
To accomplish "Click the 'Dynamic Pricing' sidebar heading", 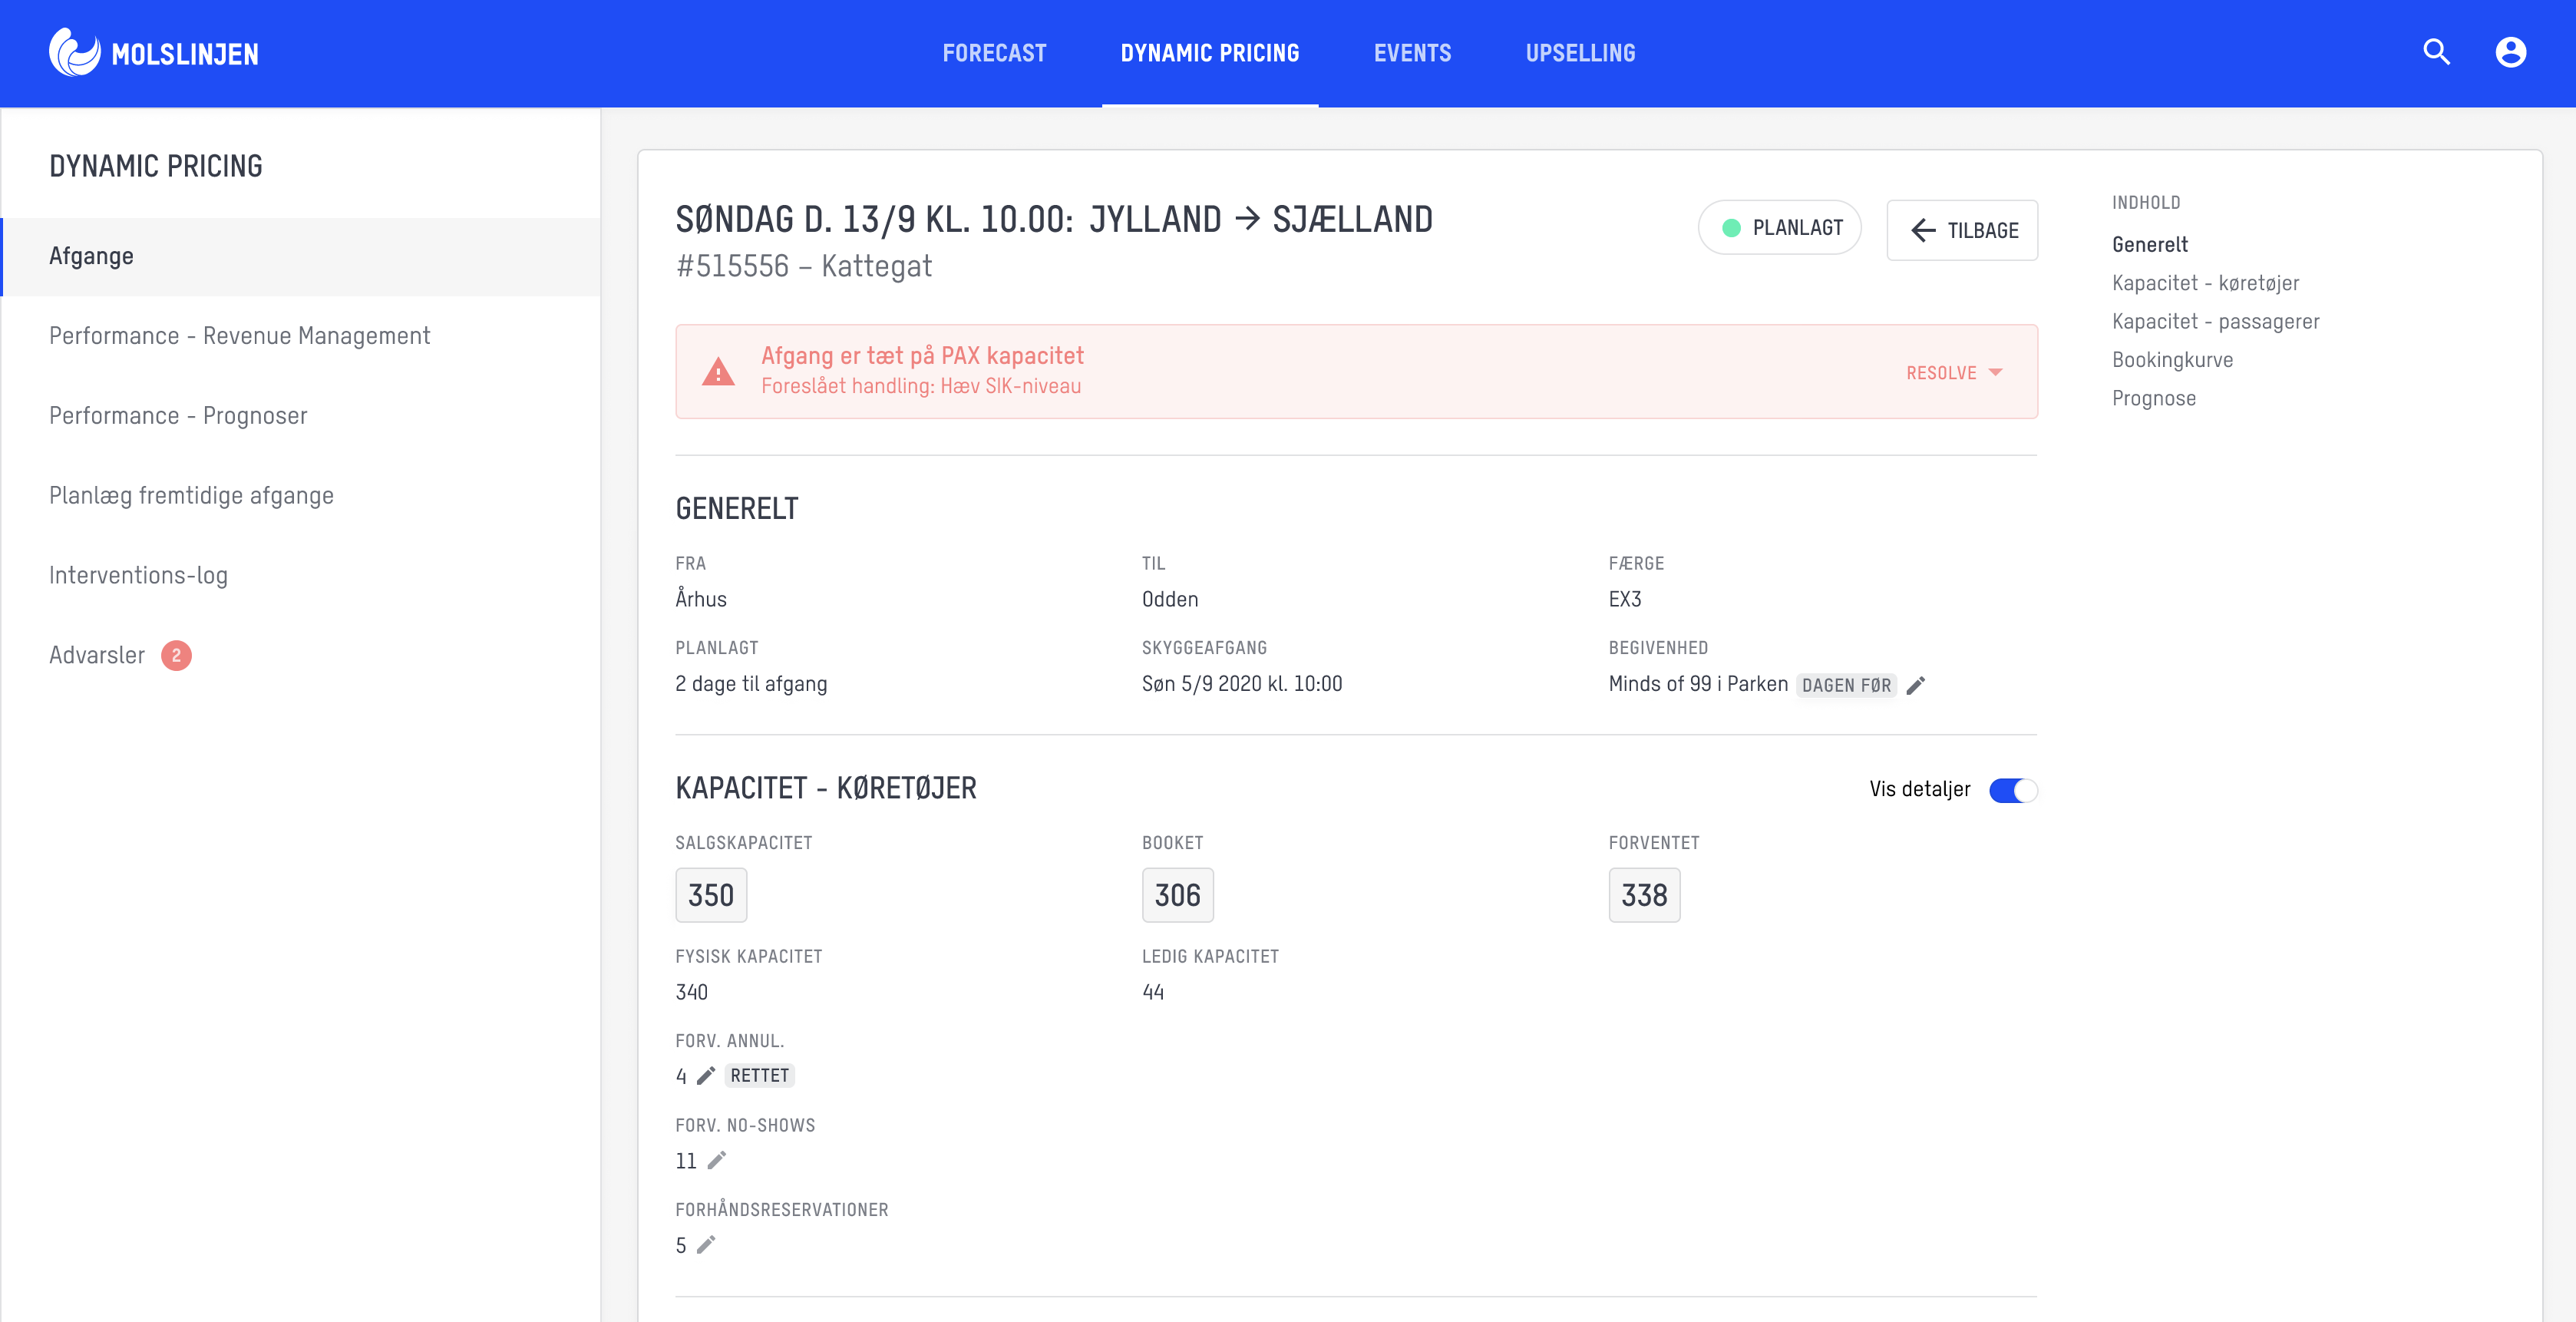I will (156, 166).
